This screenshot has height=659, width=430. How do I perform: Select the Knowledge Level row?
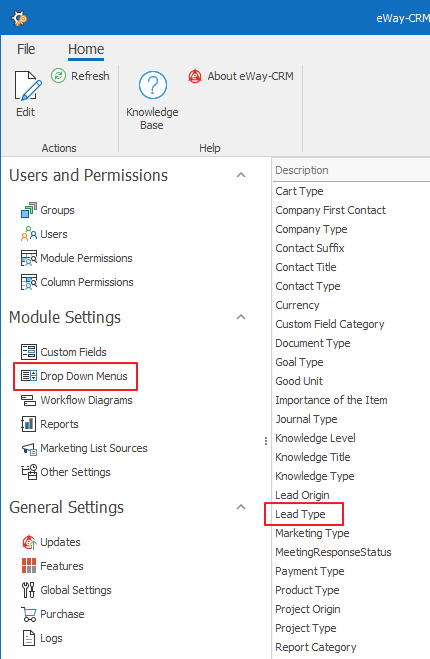[x=351, y=438]
